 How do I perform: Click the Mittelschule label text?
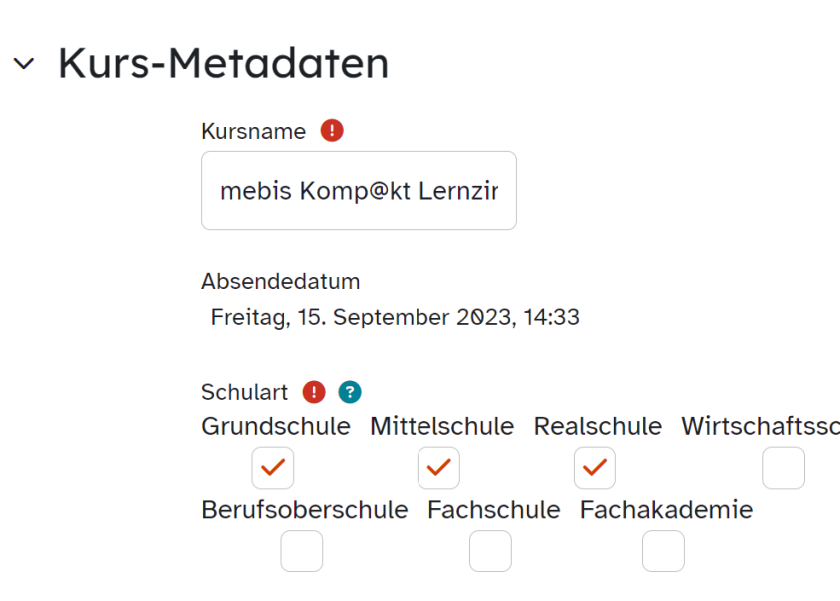(x=442, y=426)
